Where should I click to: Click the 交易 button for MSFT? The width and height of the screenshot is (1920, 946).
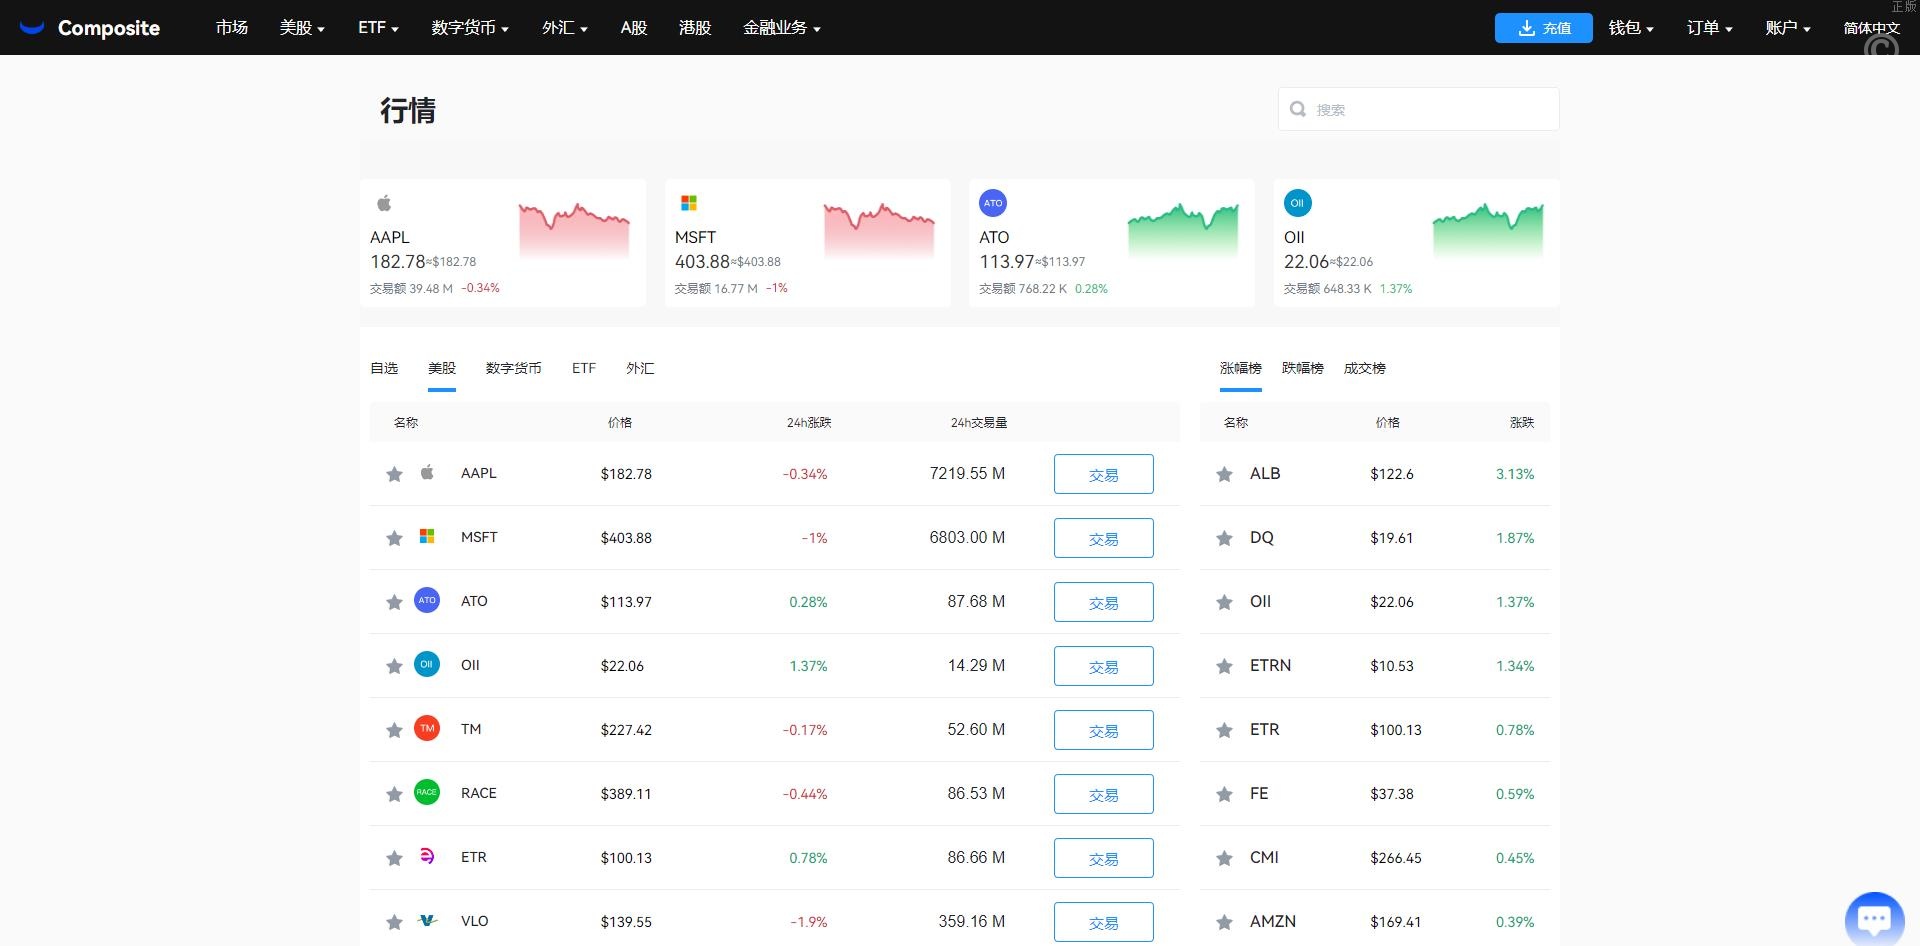1103,537
